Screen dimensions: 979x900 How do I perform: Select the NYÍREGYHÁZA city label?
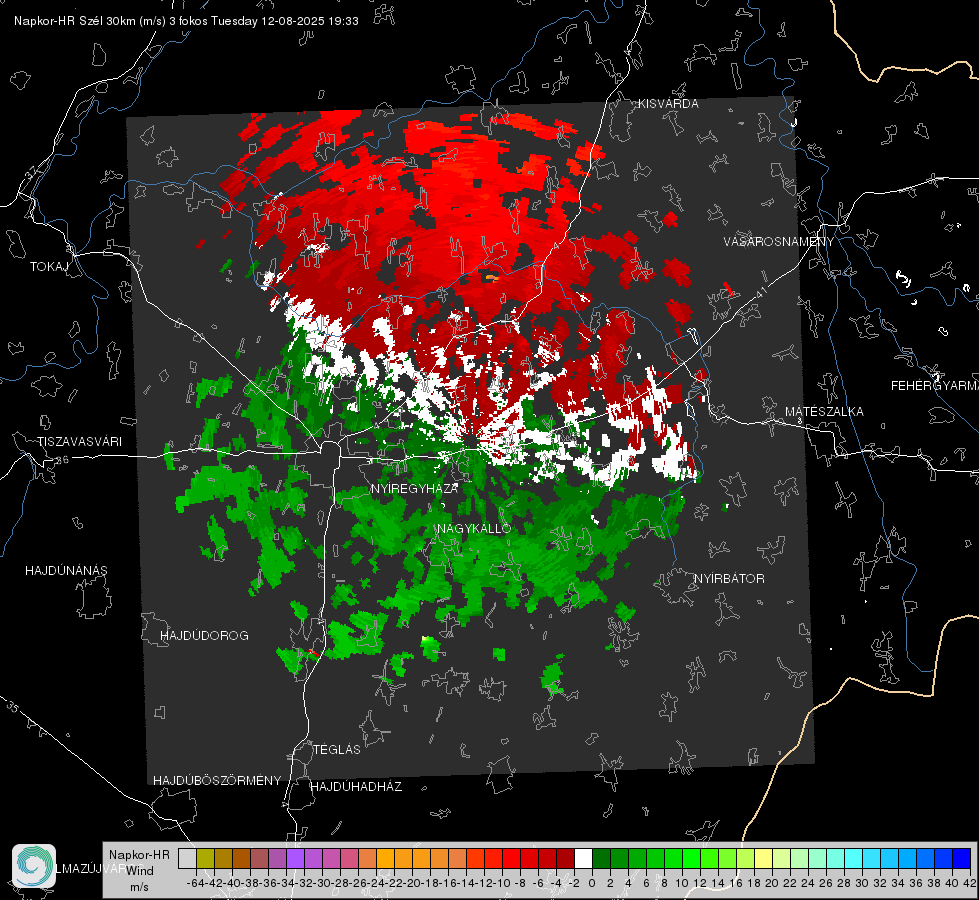coord(415,488)
